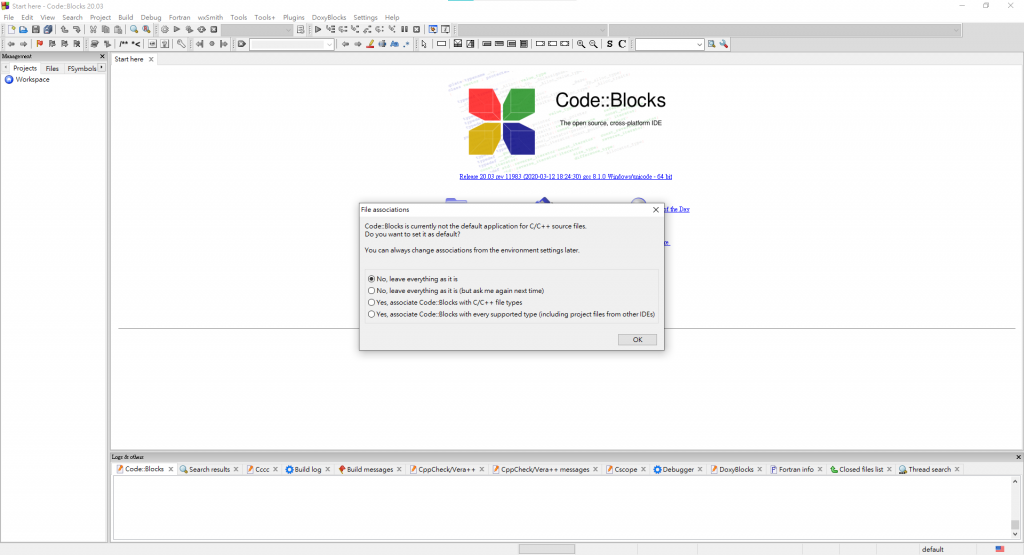Open the jump-to combo box after tag icon
Viewport: 1024px width, 555px height.
[x=291, y=44]
